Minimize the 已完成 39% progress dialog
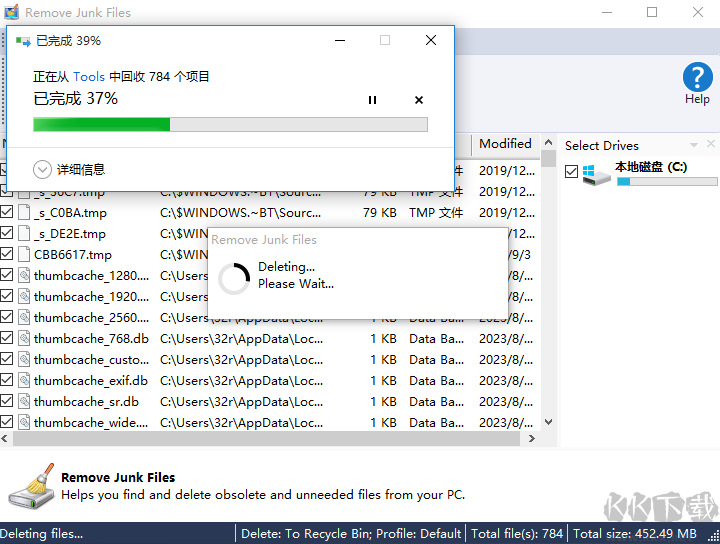Screen dimensions: 720x544 (340, 40)
